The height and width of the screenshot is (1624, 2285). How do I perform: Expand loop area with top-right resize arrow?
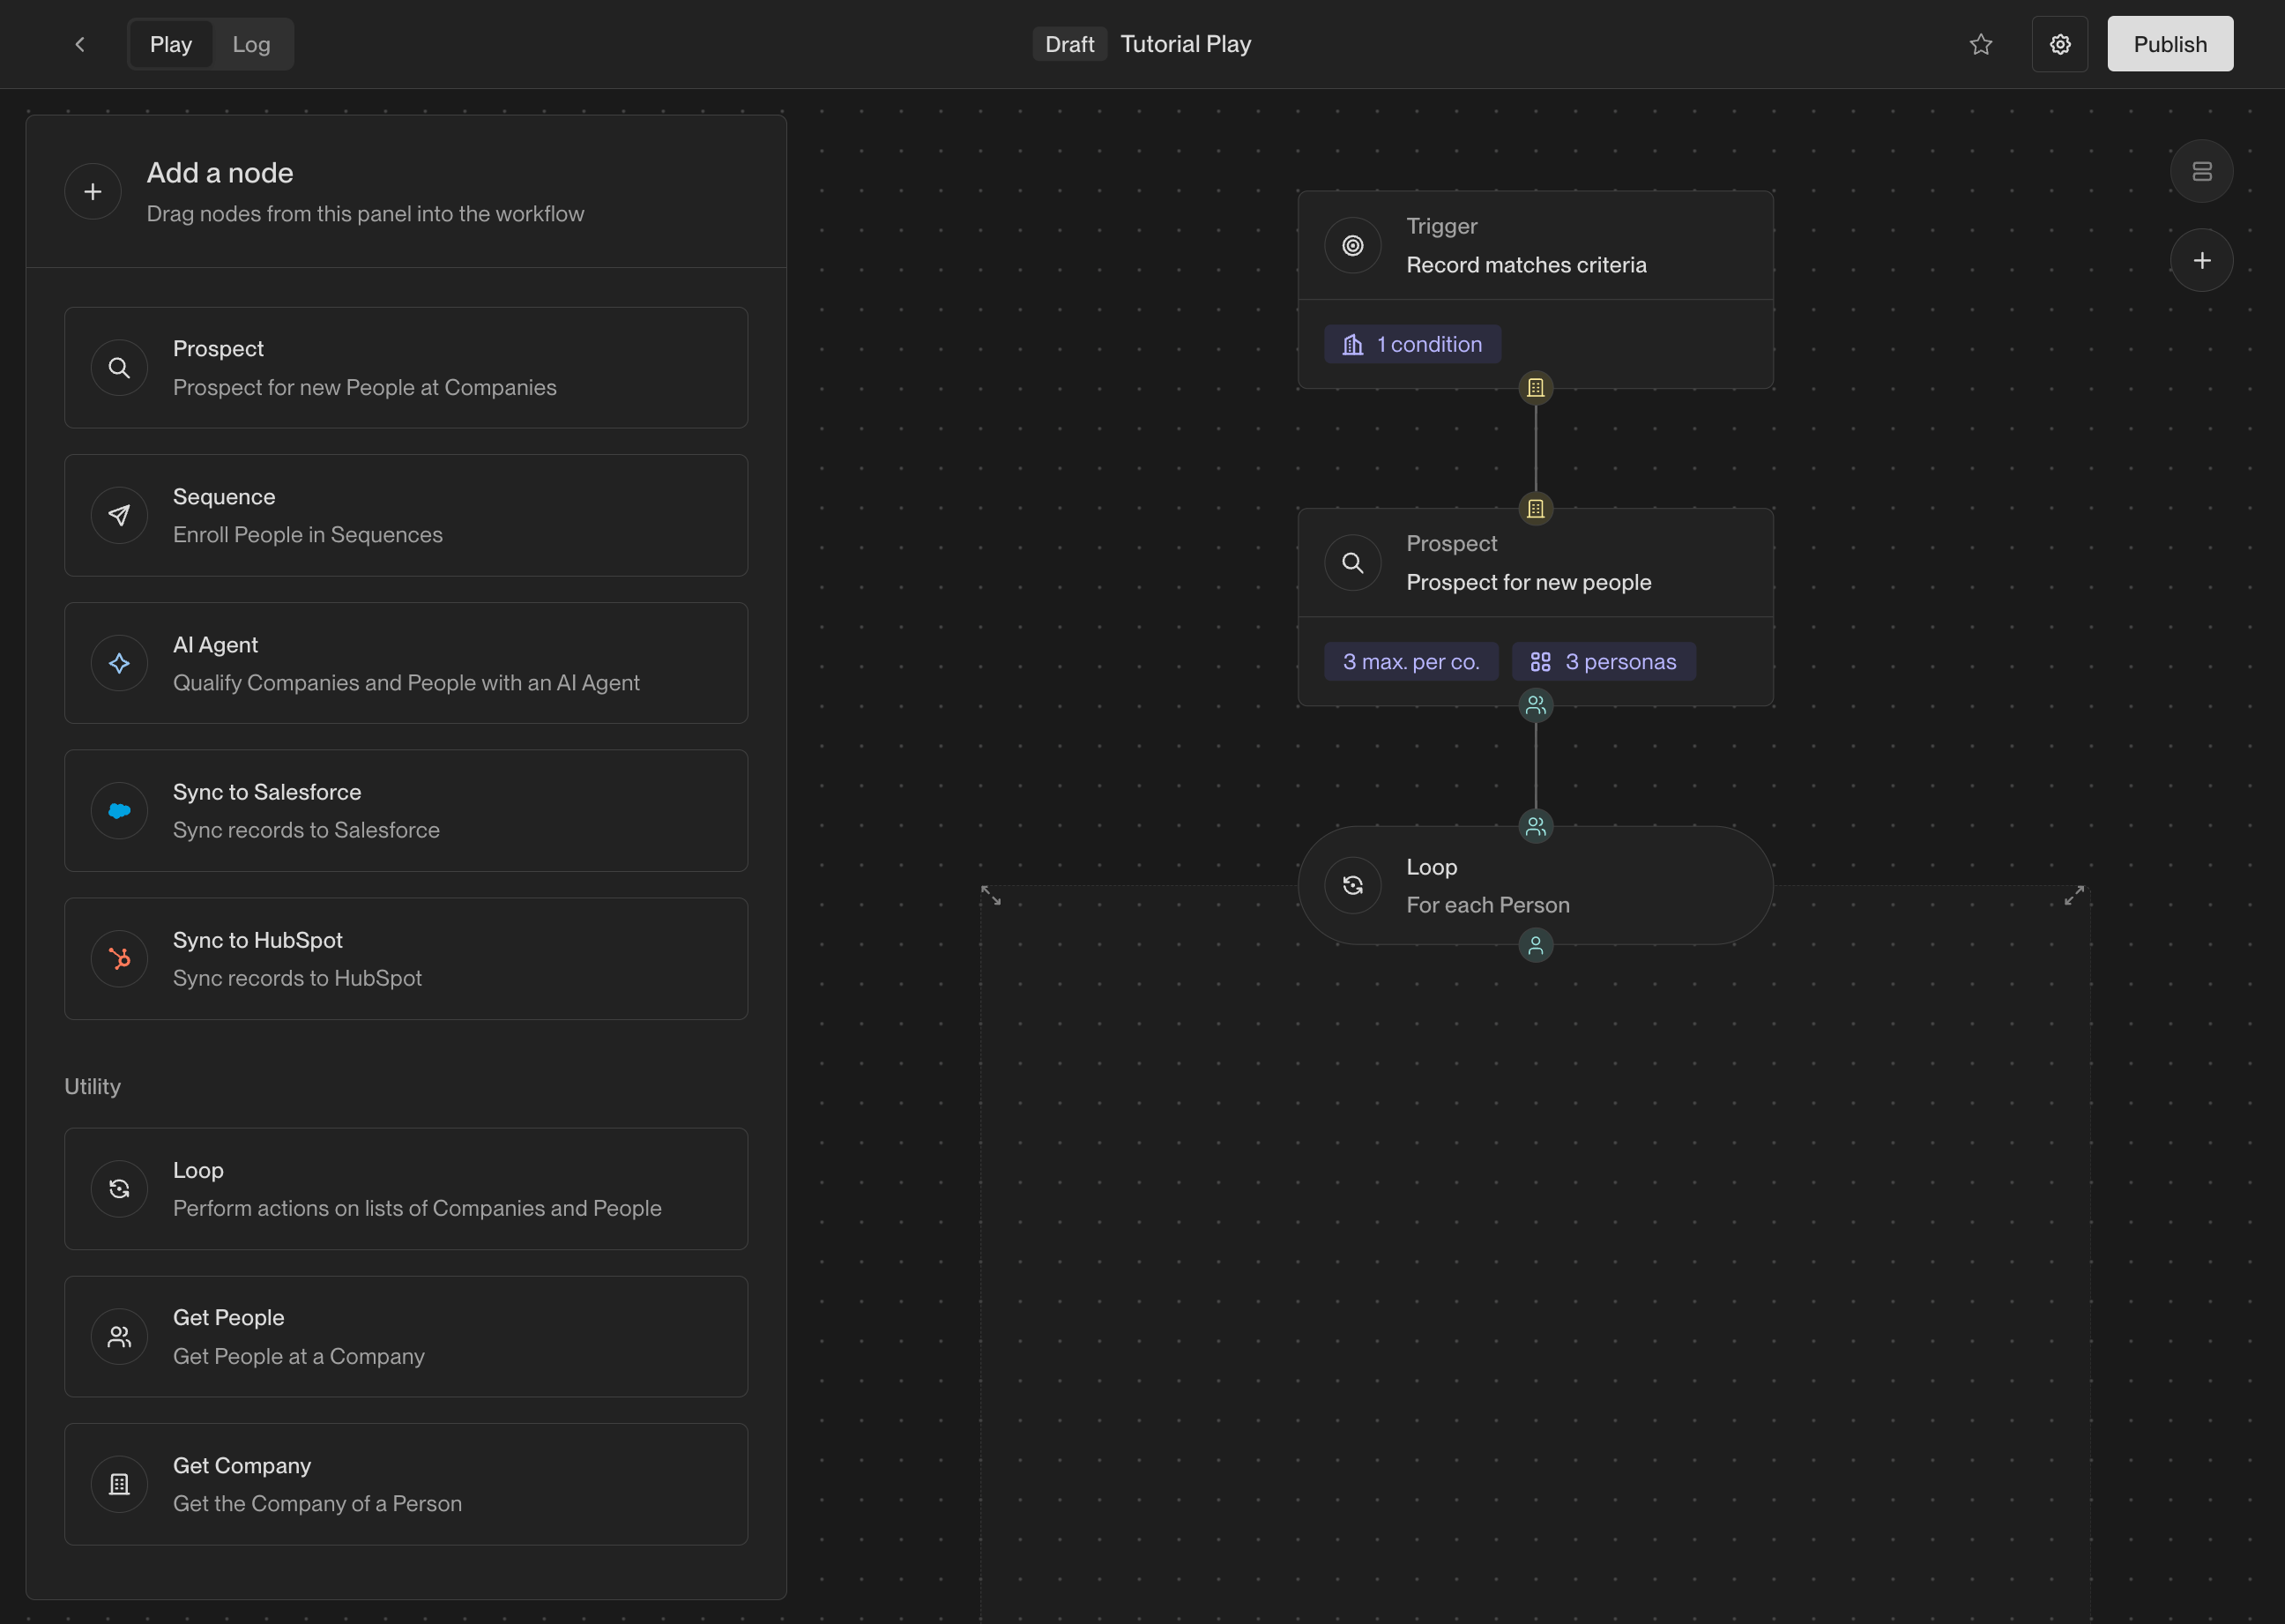(x=2074, y=895)
